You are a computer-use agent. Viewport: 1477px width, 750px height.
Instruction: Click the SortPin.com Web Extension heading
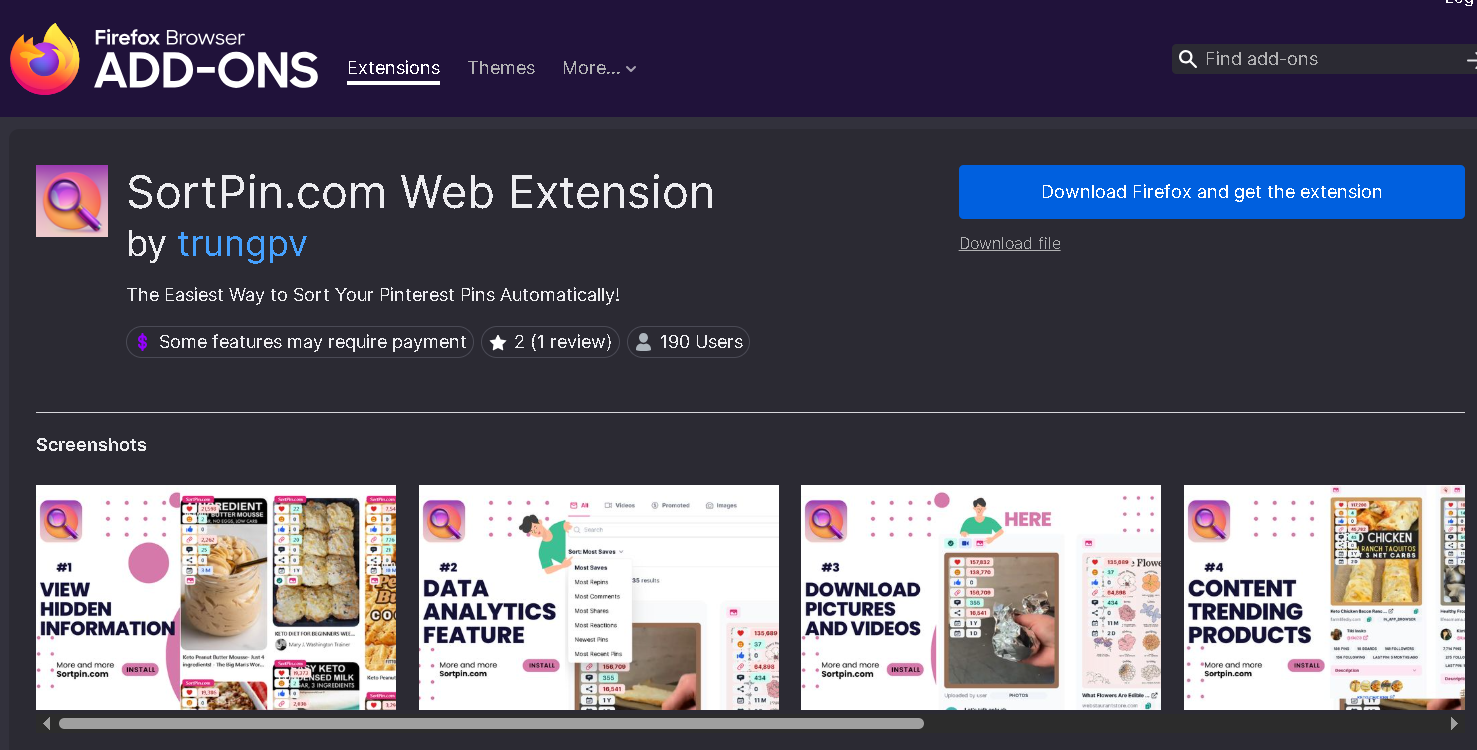421,191
